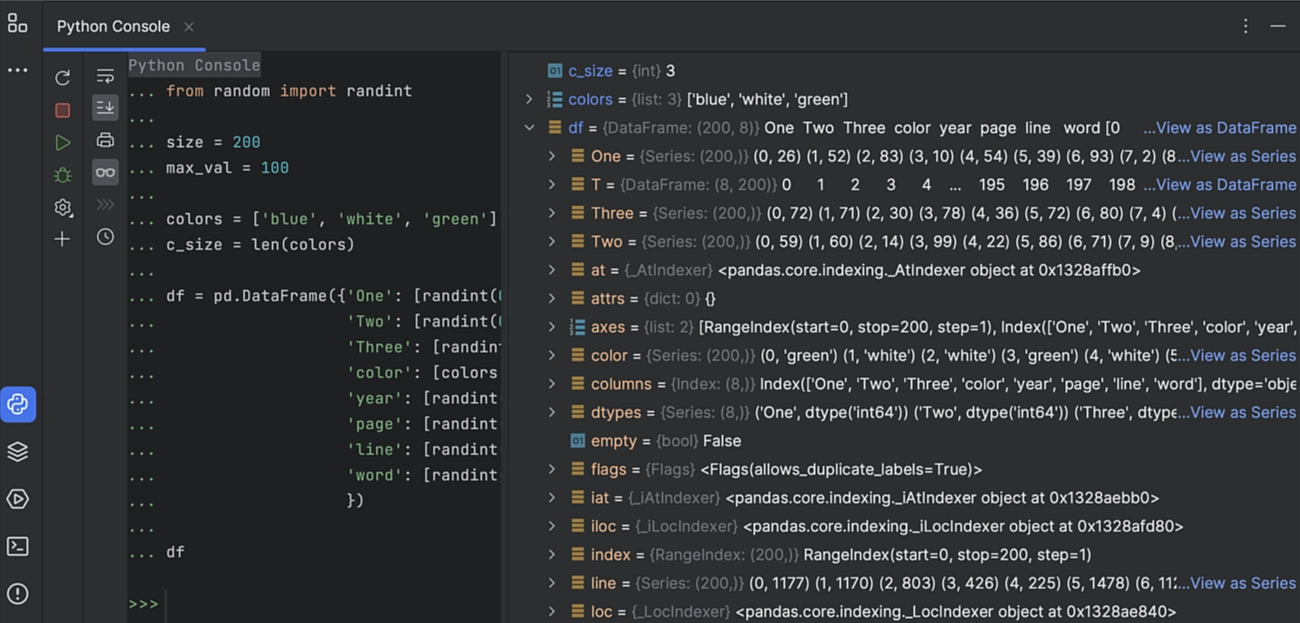Click View as Series for dtypes

point(1243,412)
